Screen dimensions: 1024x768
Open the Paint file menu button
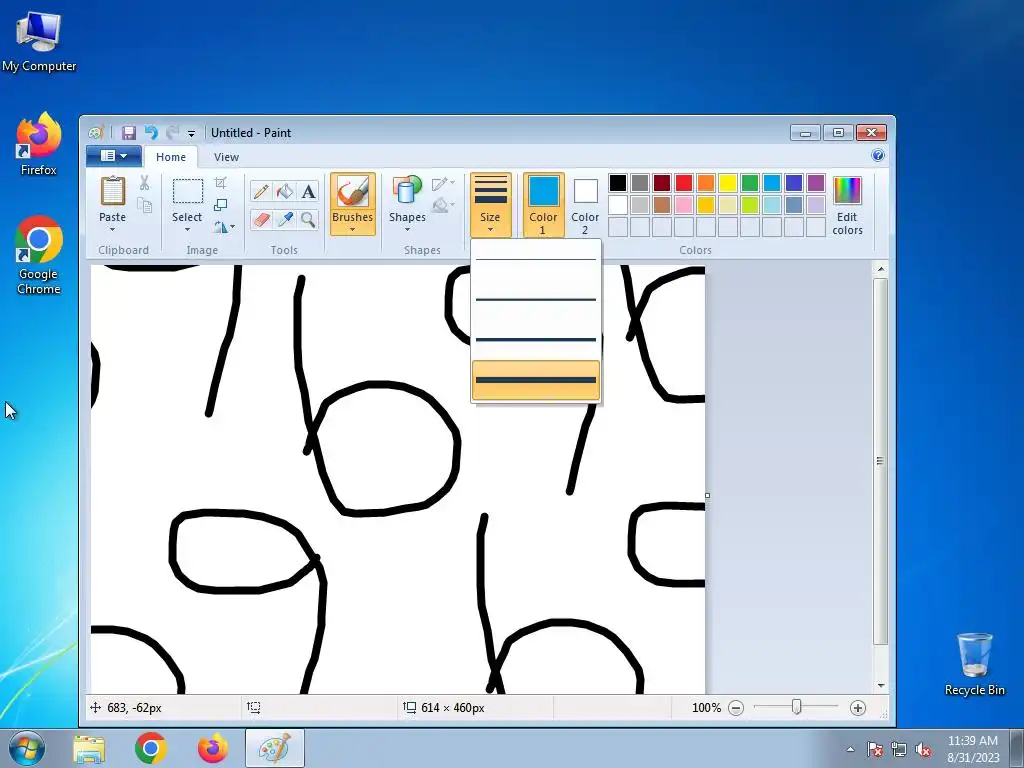pyautogui.click(x=114, y=156)
